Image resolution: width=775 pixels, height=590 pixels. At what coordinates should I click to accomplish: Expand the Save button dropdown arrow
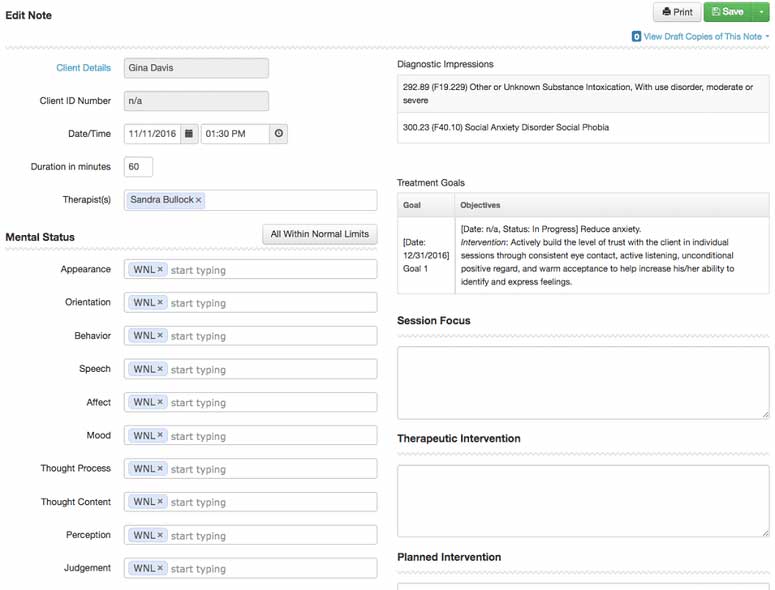click(762, 12)
